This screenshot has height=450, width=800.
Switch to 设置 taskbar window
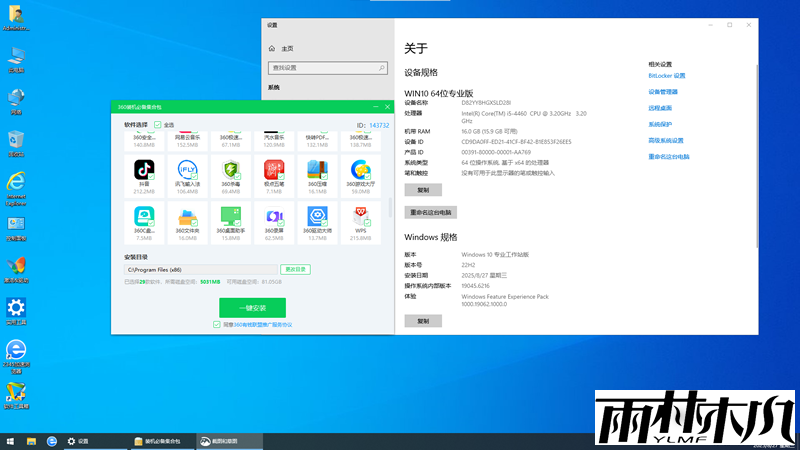95,441
